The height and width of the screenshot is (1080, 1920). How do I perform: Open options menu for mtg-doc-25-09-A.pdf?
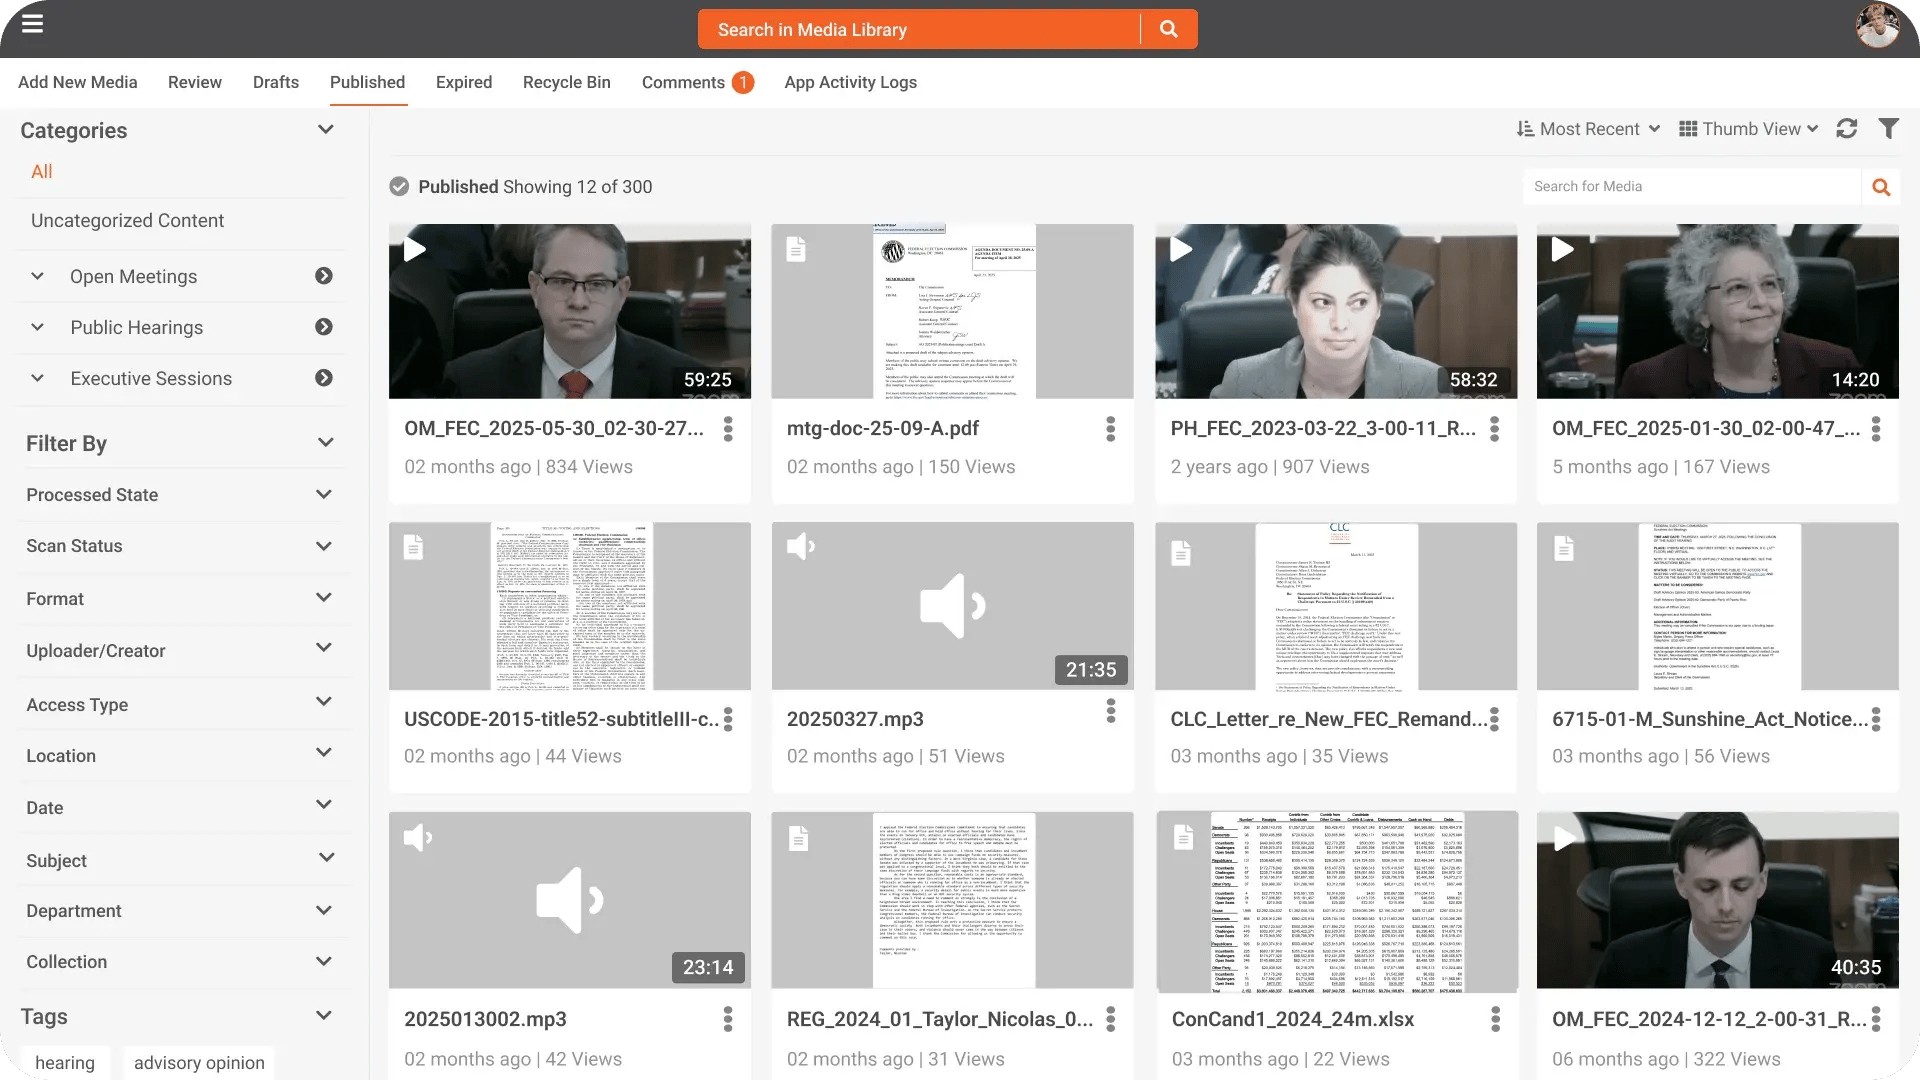coord(1110,429)
